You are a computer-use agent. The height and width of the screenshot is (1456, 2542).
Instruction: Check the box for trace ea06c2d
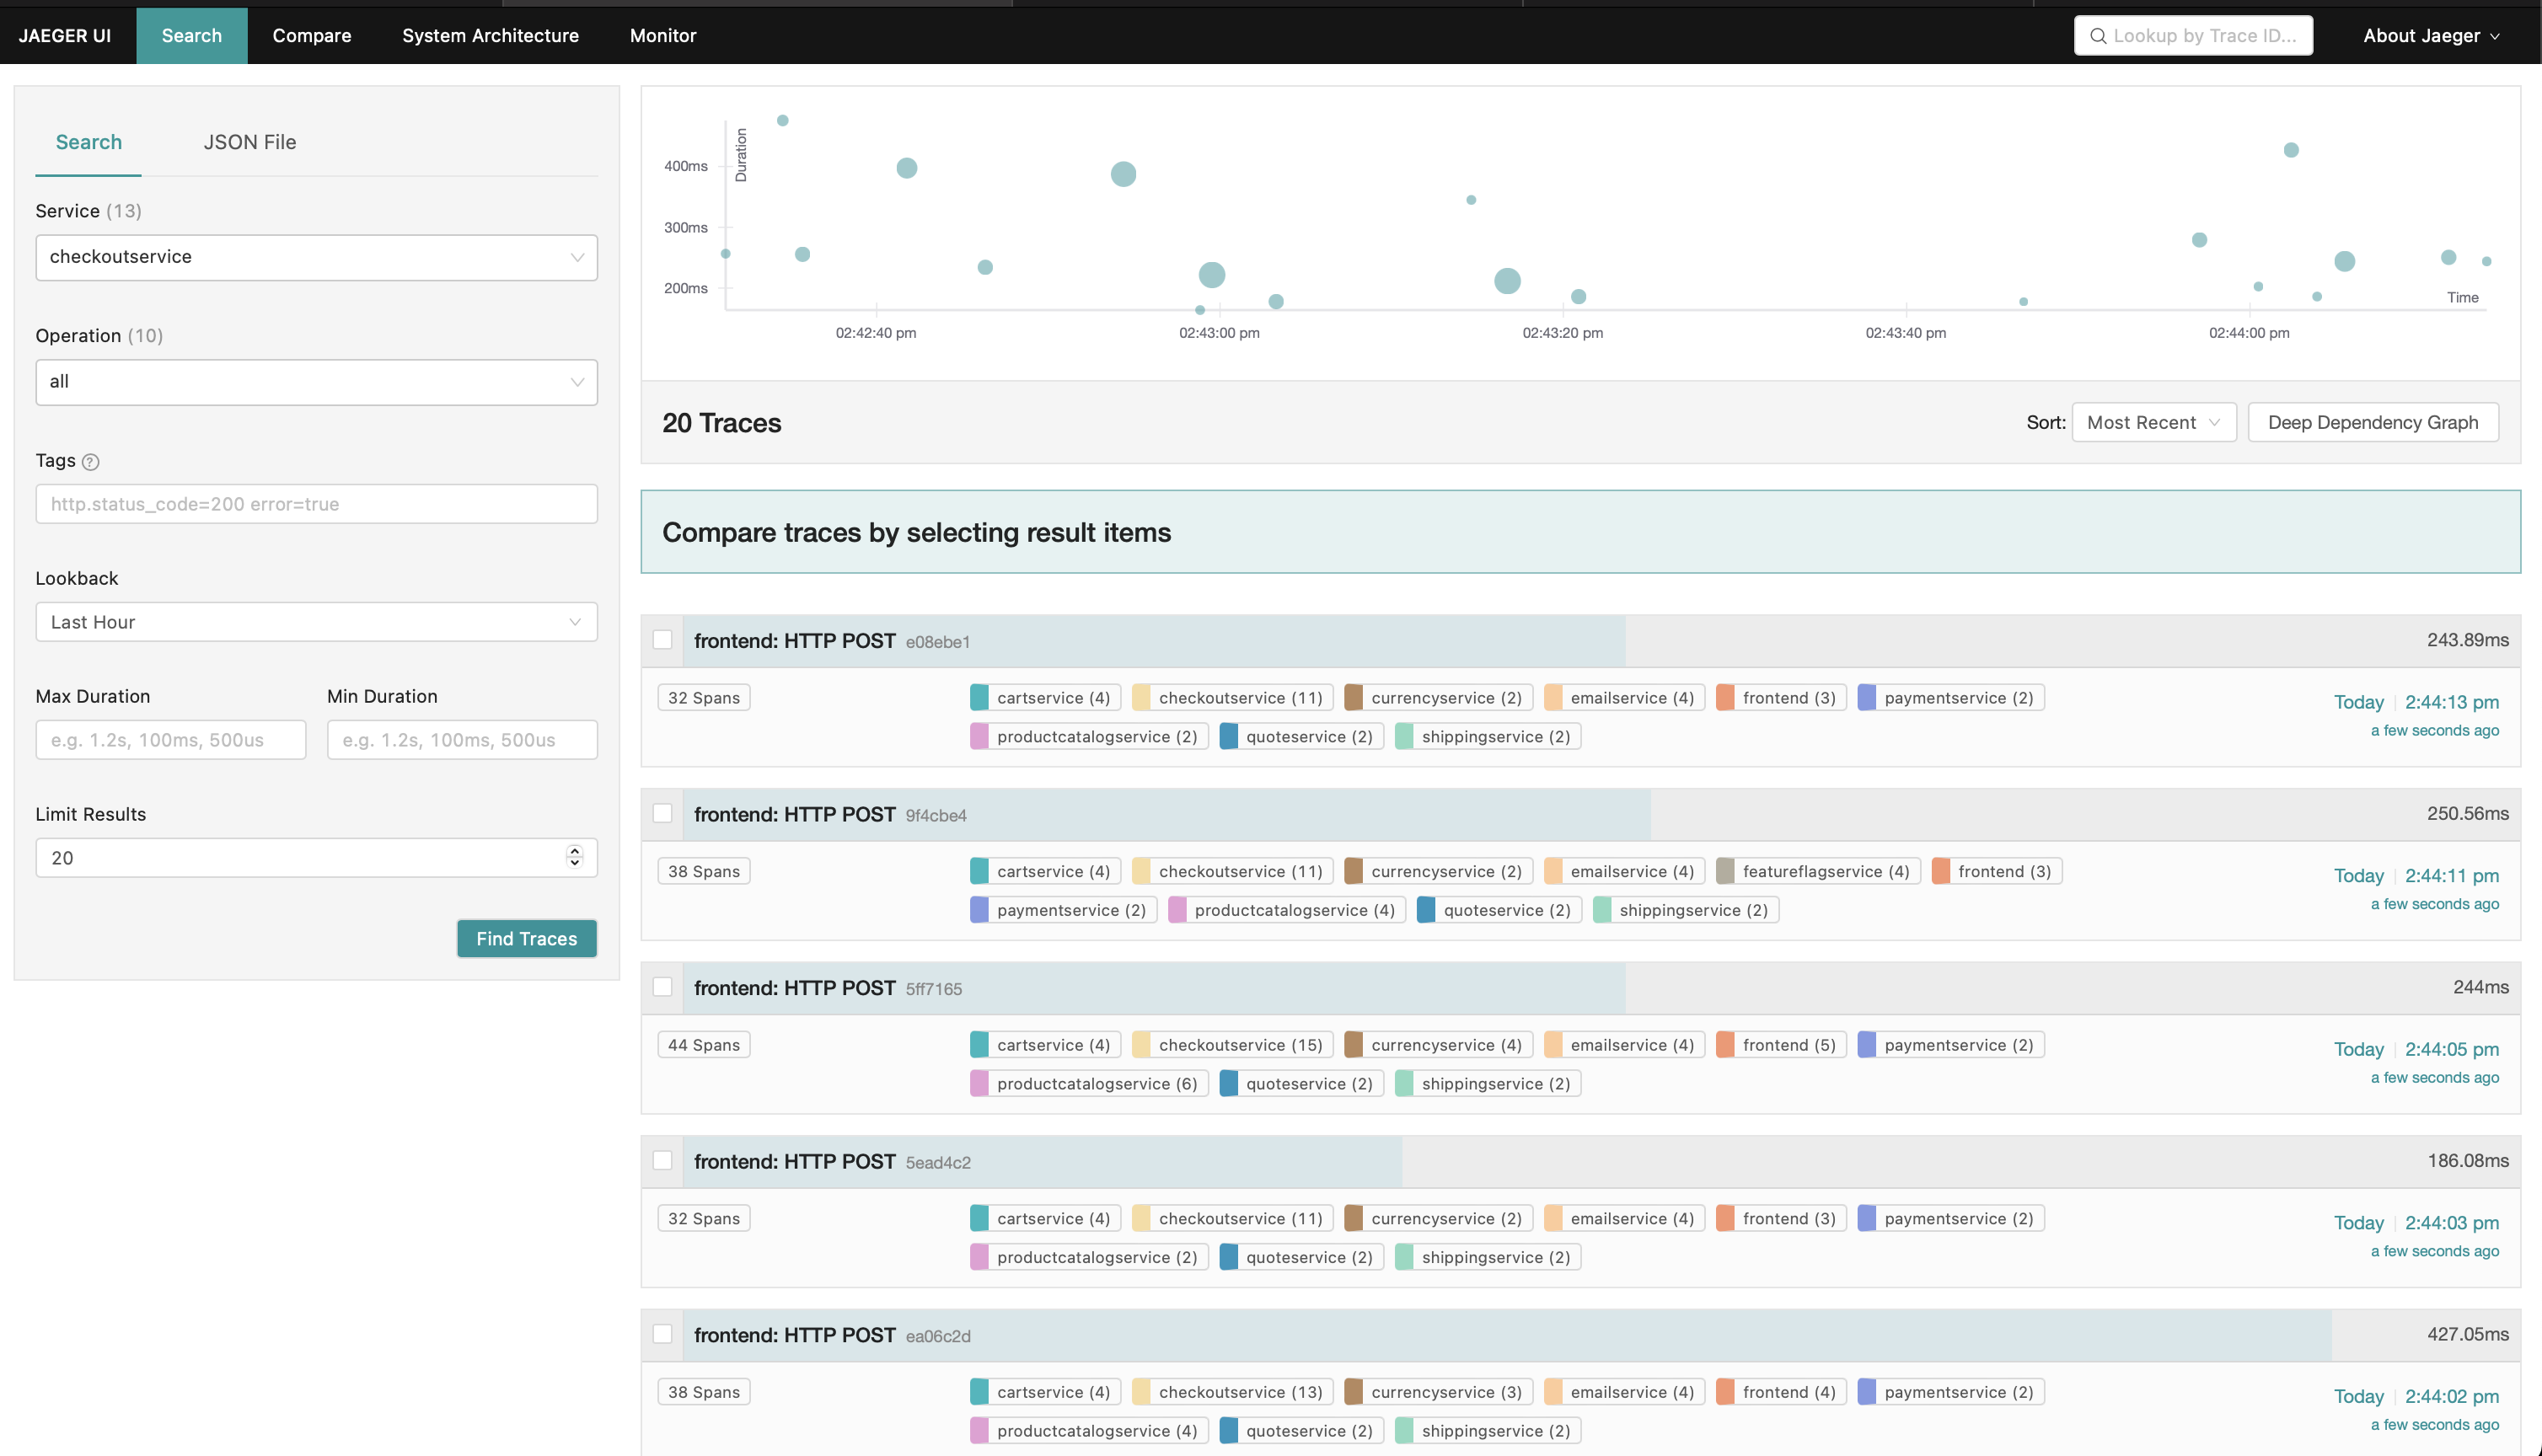click(662, 1333)
